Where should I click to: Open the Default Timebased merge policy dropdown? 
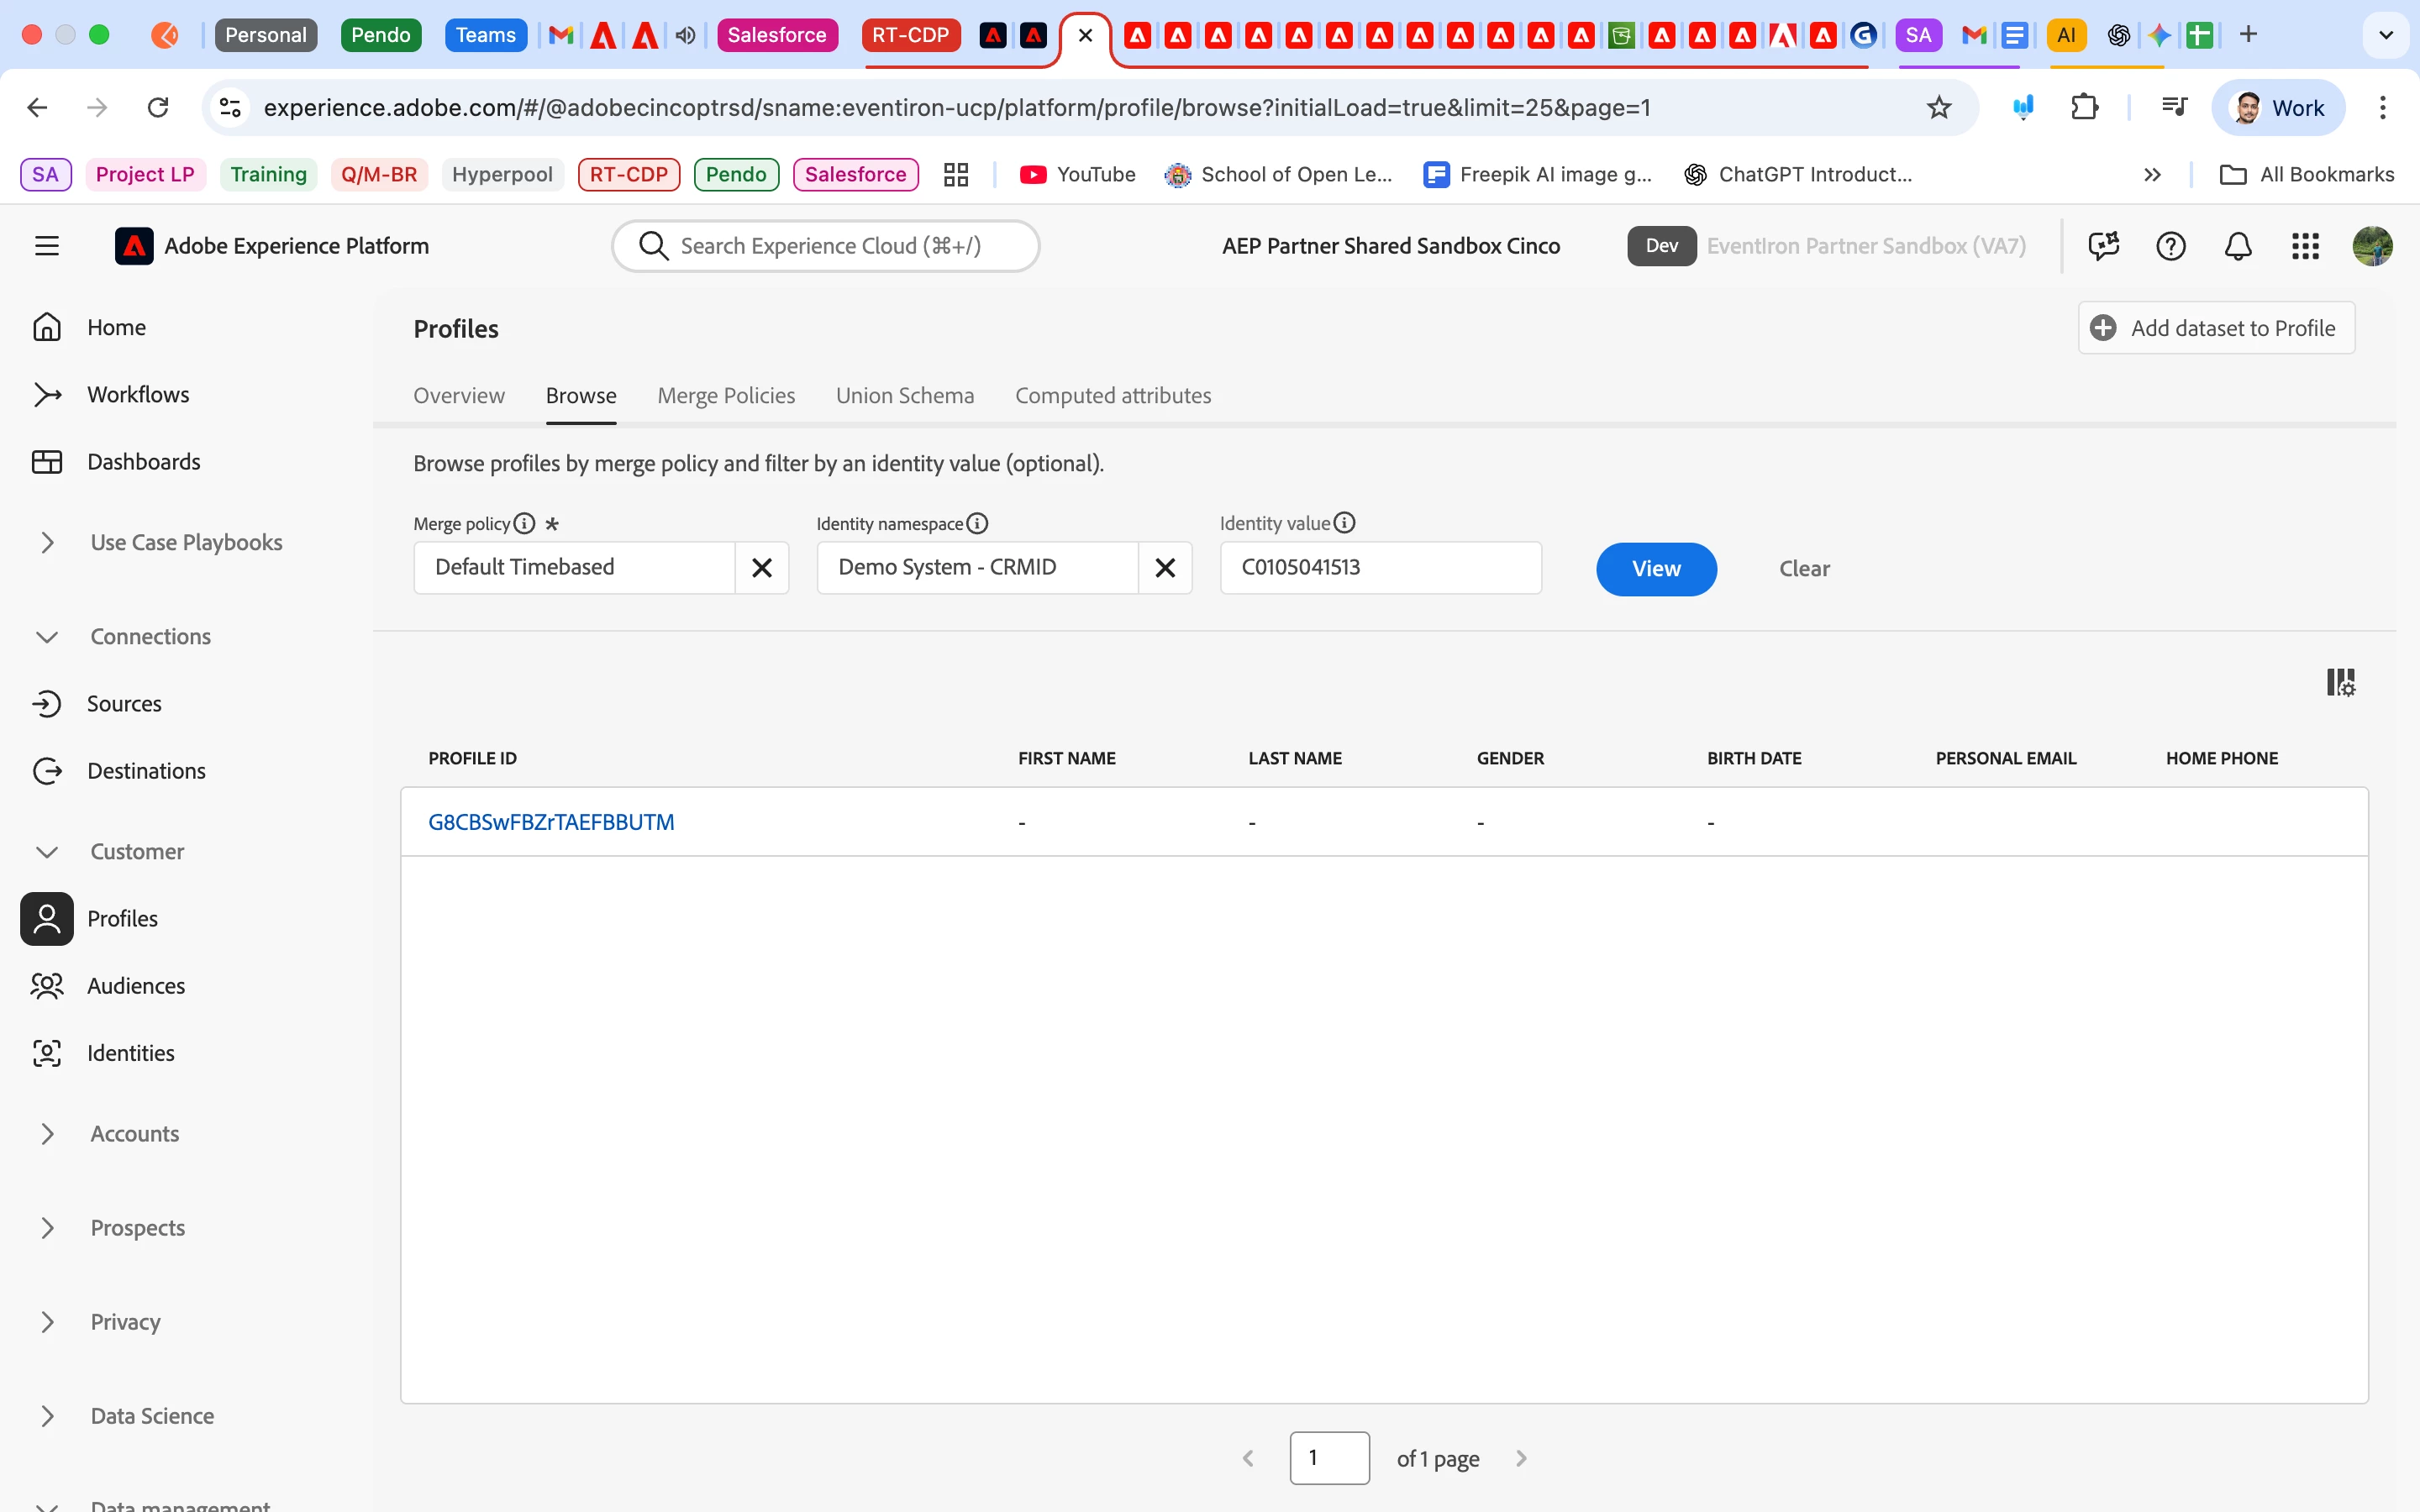click(574, 568)
